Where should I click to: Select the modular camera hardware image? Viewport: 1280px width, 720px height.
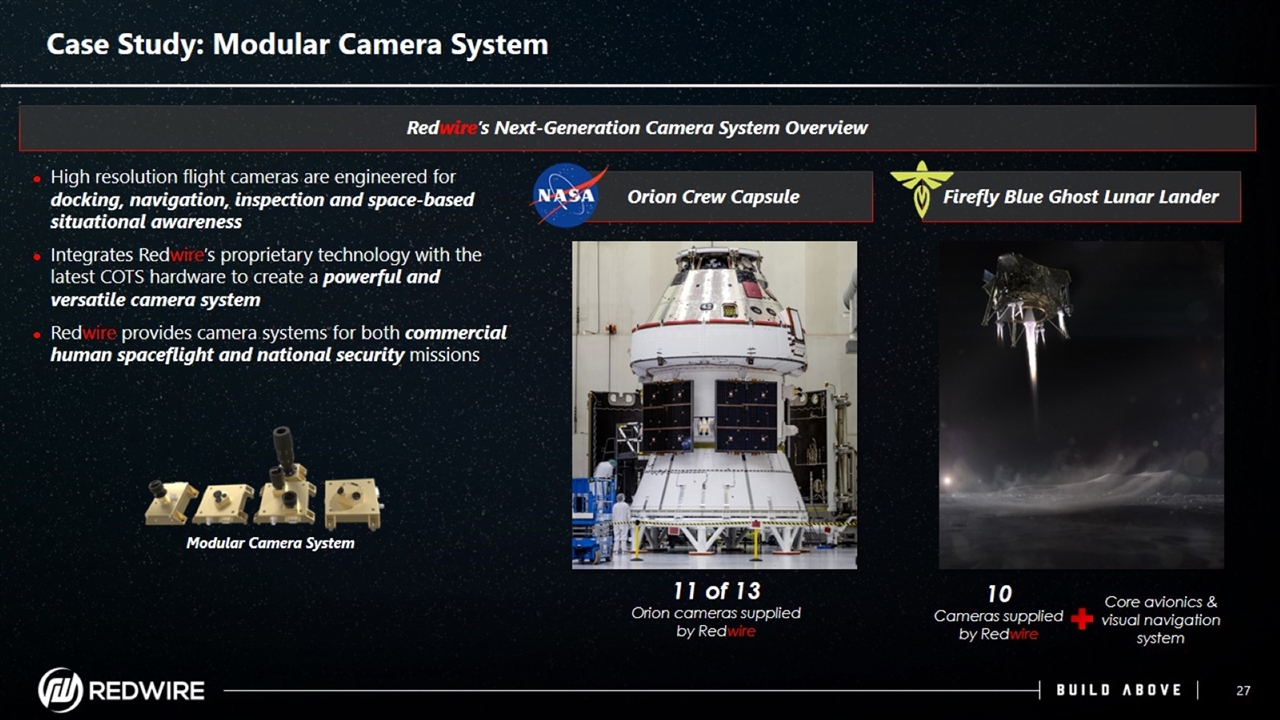pos(264,480)
